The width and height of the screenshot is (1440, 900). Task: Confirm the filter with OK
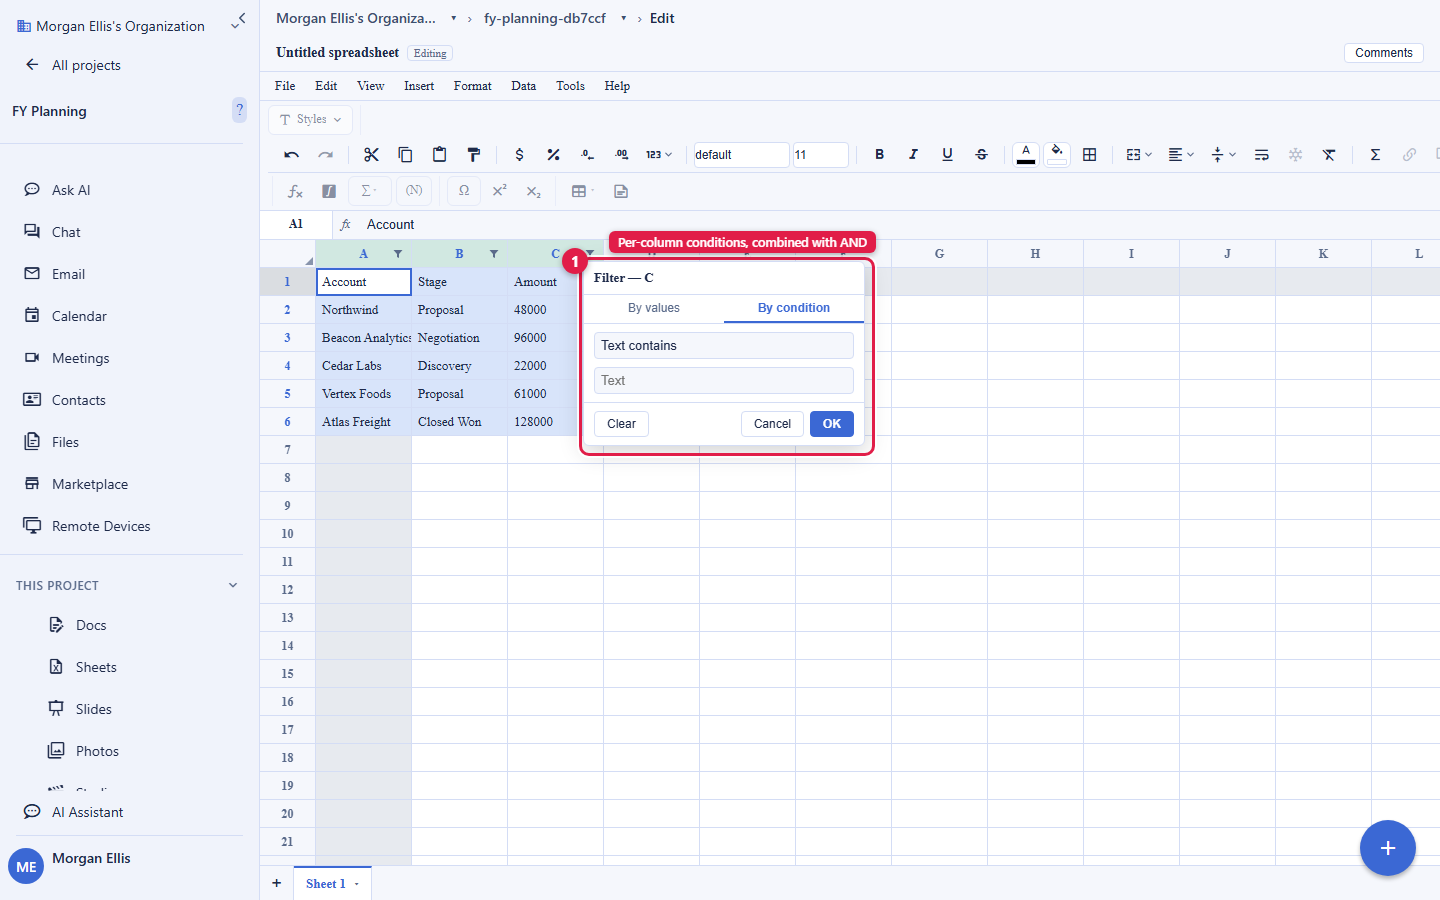click(x=832, y=424)
